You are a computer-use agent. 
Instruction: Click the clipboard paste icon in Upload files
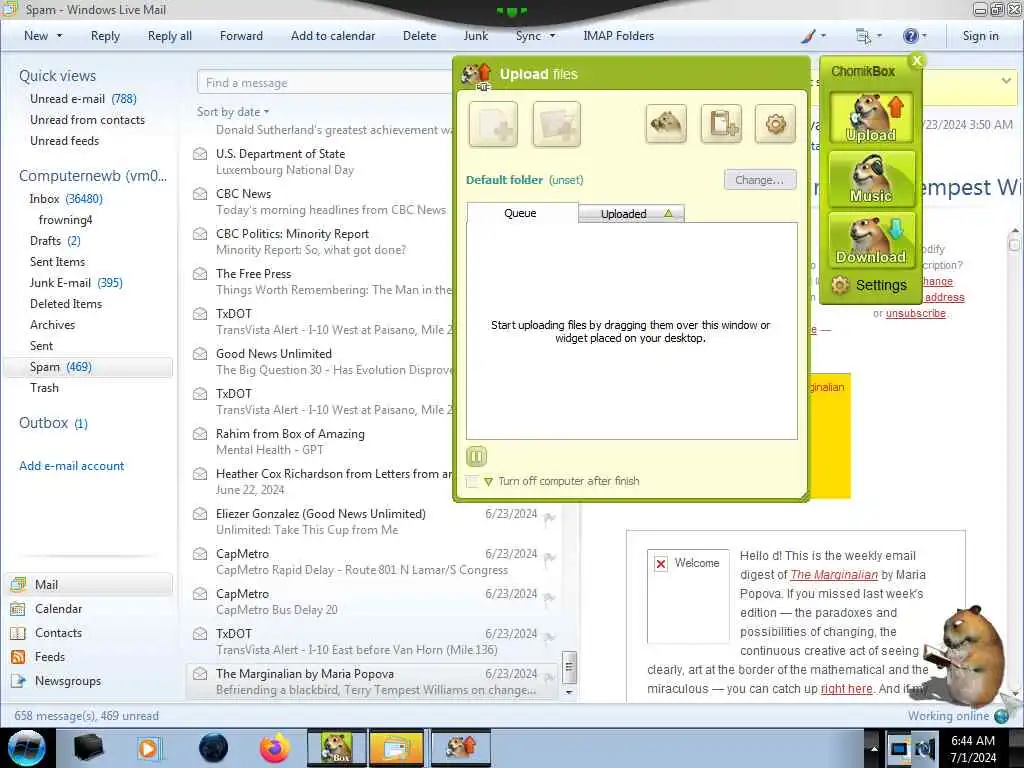click(x=721, y=123)
